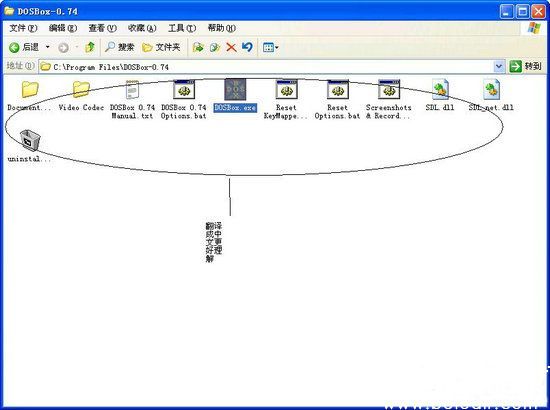Open the Favorites (收藏) menu

point(142,28)
